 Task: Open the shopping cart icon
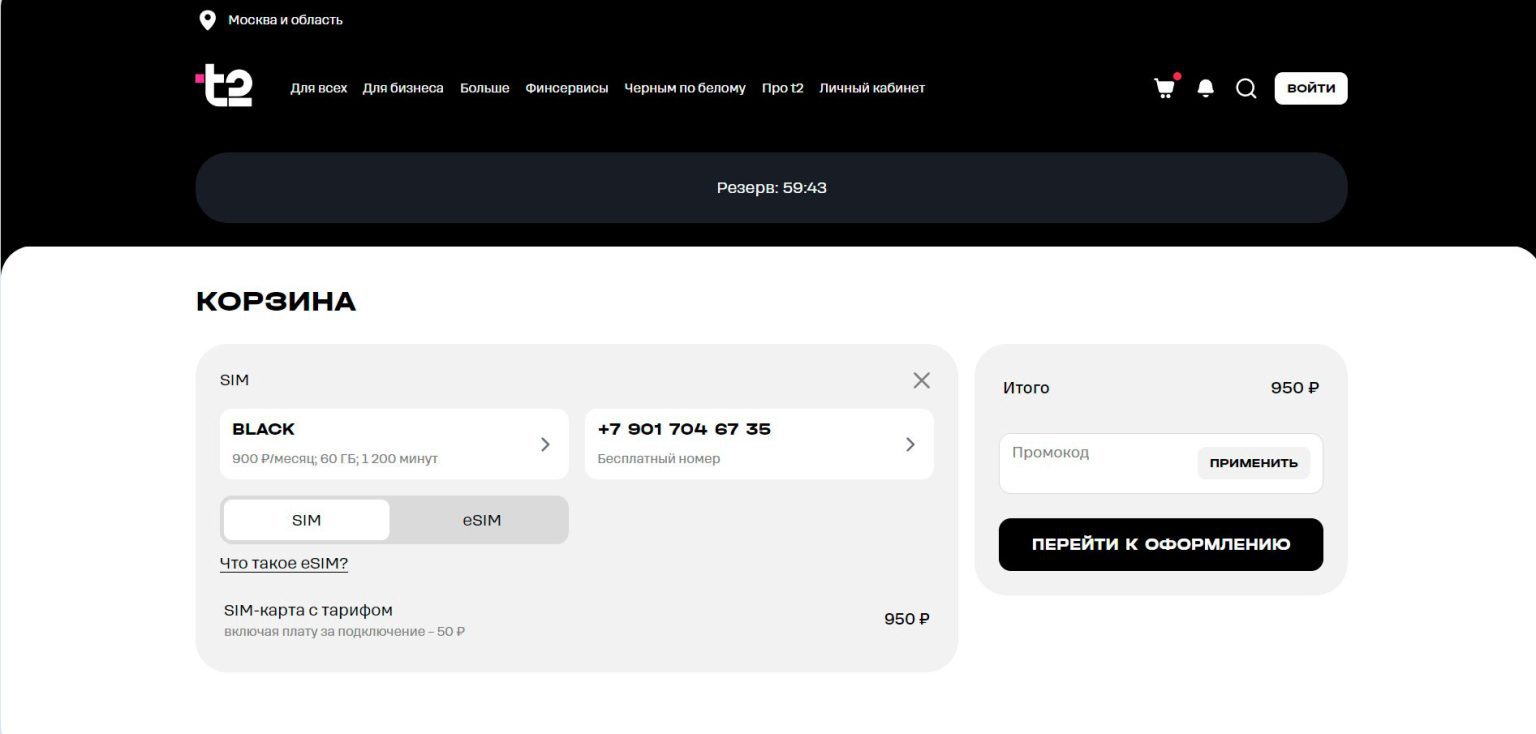pos(1164,88)
